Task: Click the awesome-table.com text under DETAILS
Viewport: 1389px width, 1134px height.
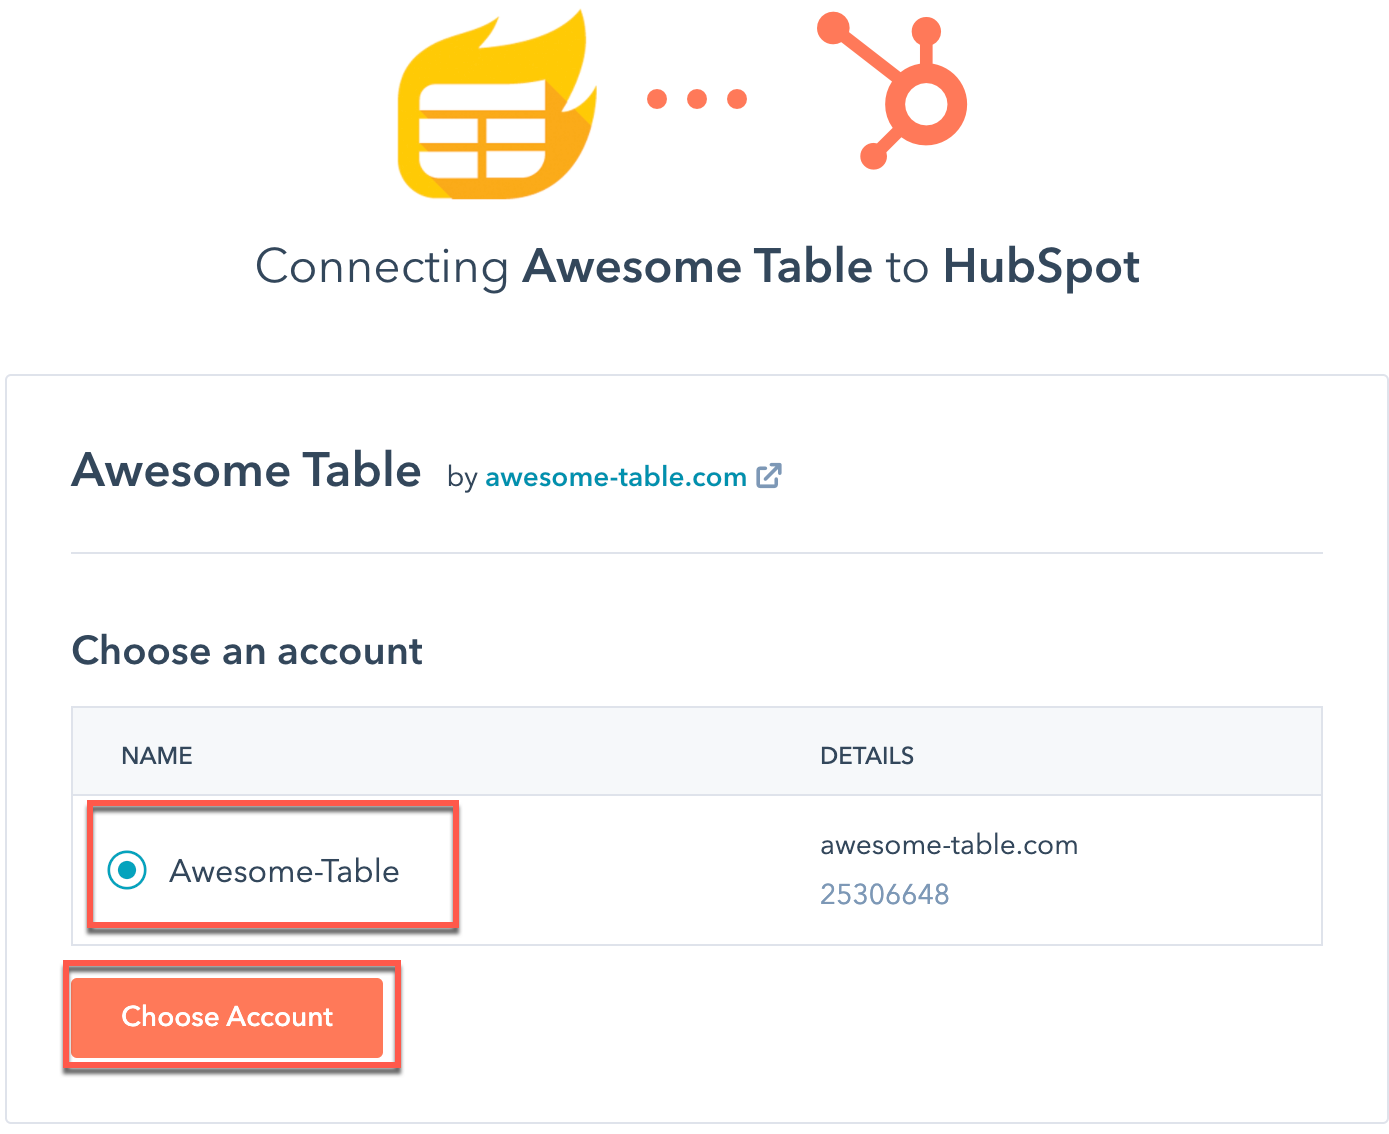Action: pyautogui.click(x=949, y=845)
